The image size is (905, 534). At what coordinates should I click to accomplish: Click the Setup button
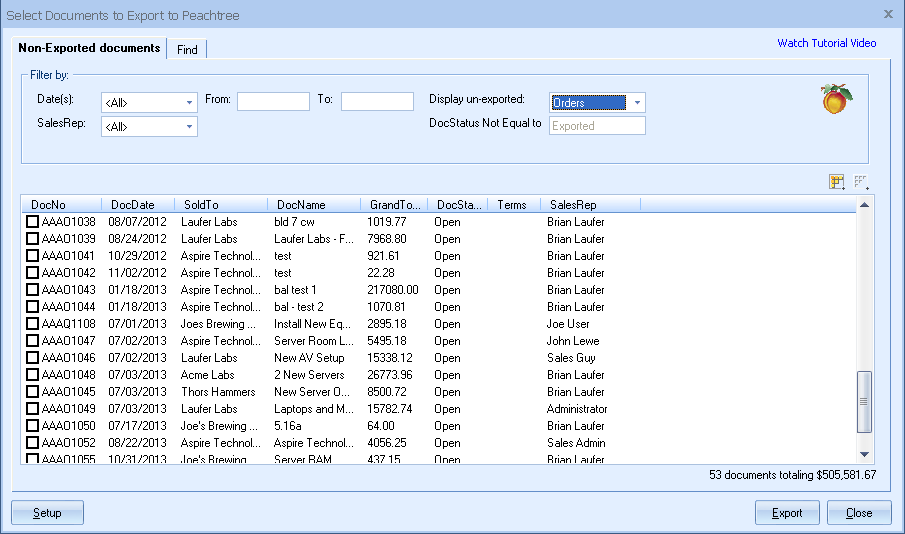(x=47, y=513)
